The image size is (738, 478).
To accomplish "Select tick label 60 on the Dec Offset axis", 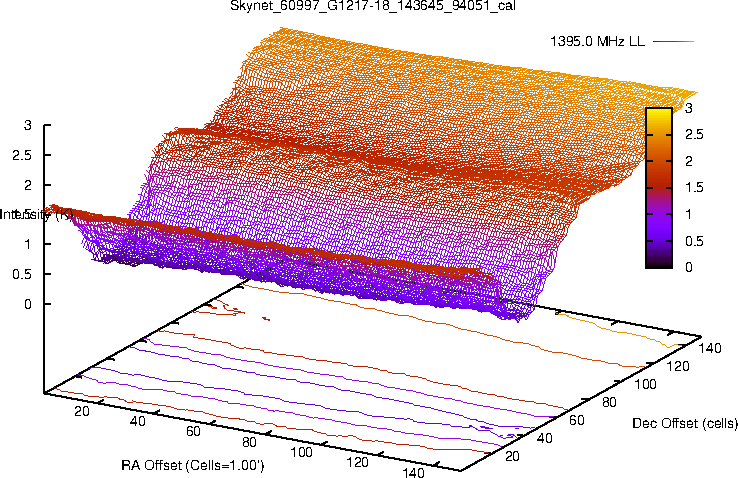I will click(577, 420).
